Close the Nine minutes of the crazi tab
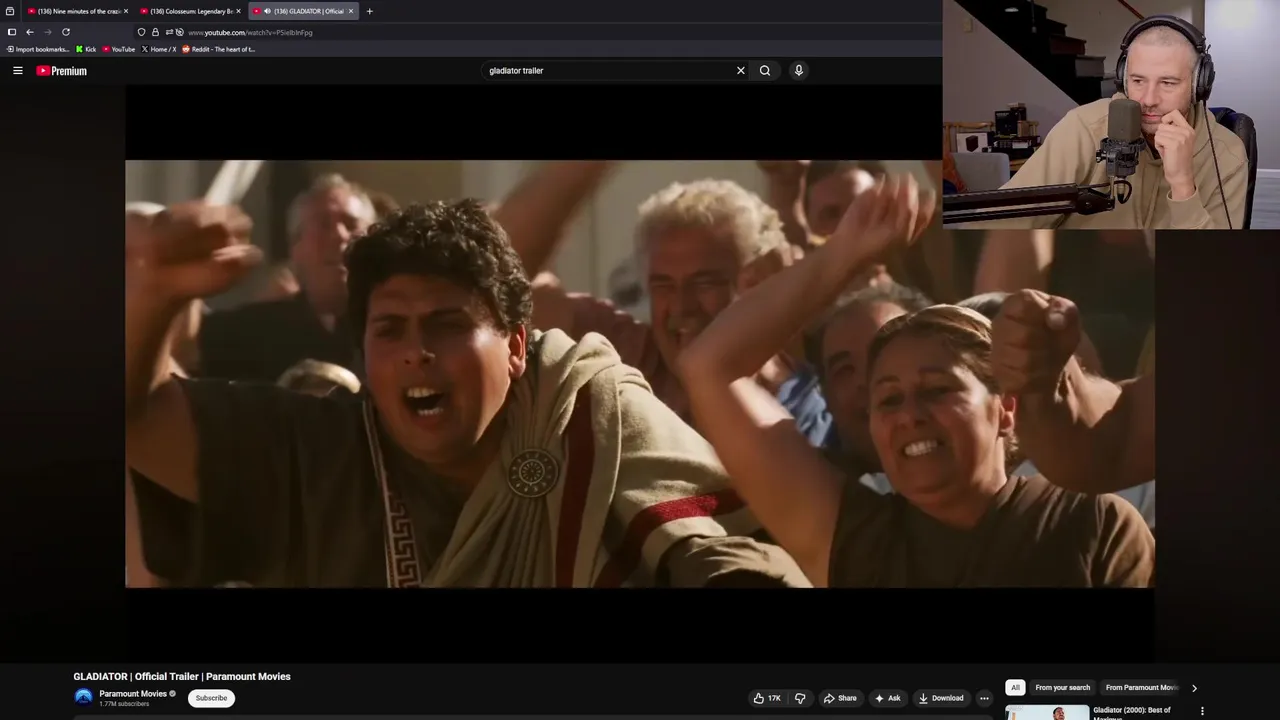The image size is (1280, 720). [x=126, y=11]
